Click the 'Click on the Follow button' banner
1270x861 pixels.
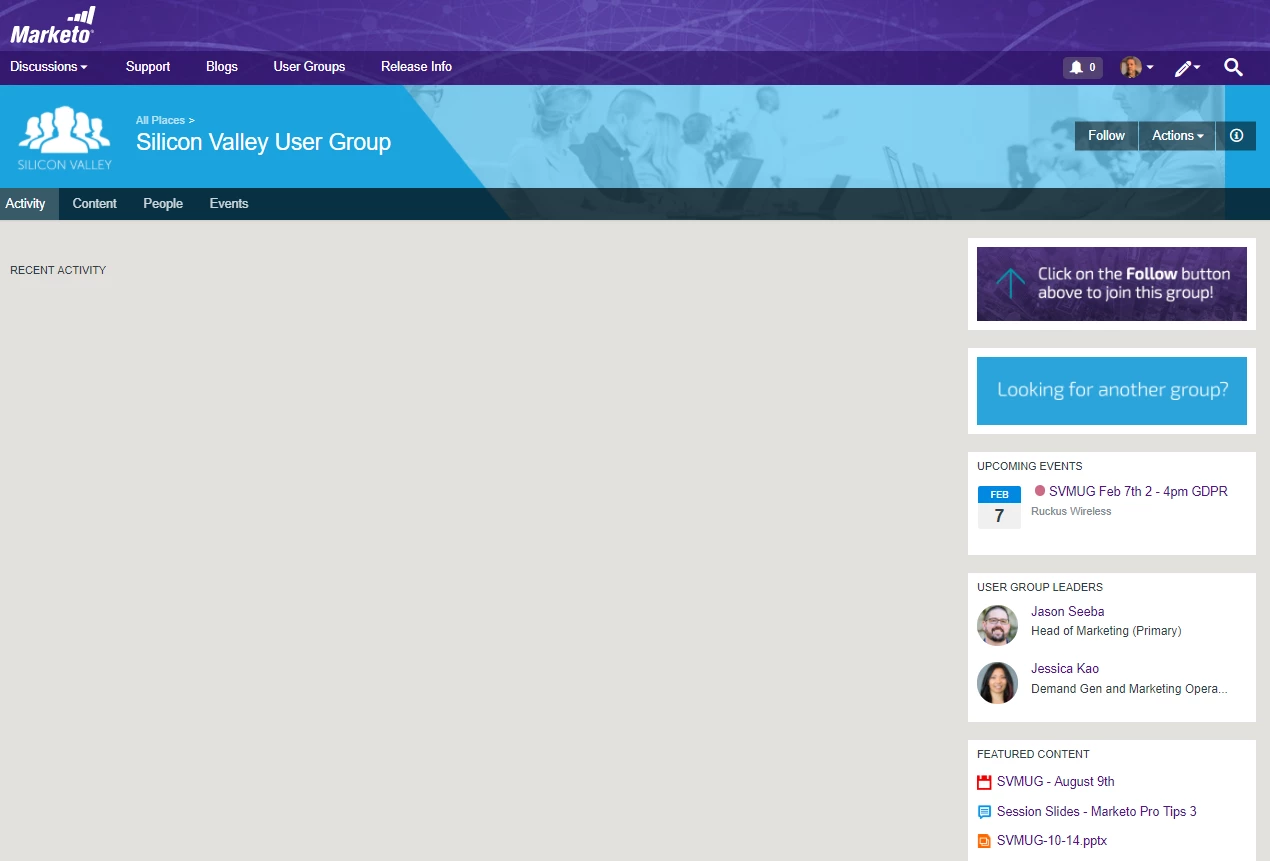pos(1112,284)
